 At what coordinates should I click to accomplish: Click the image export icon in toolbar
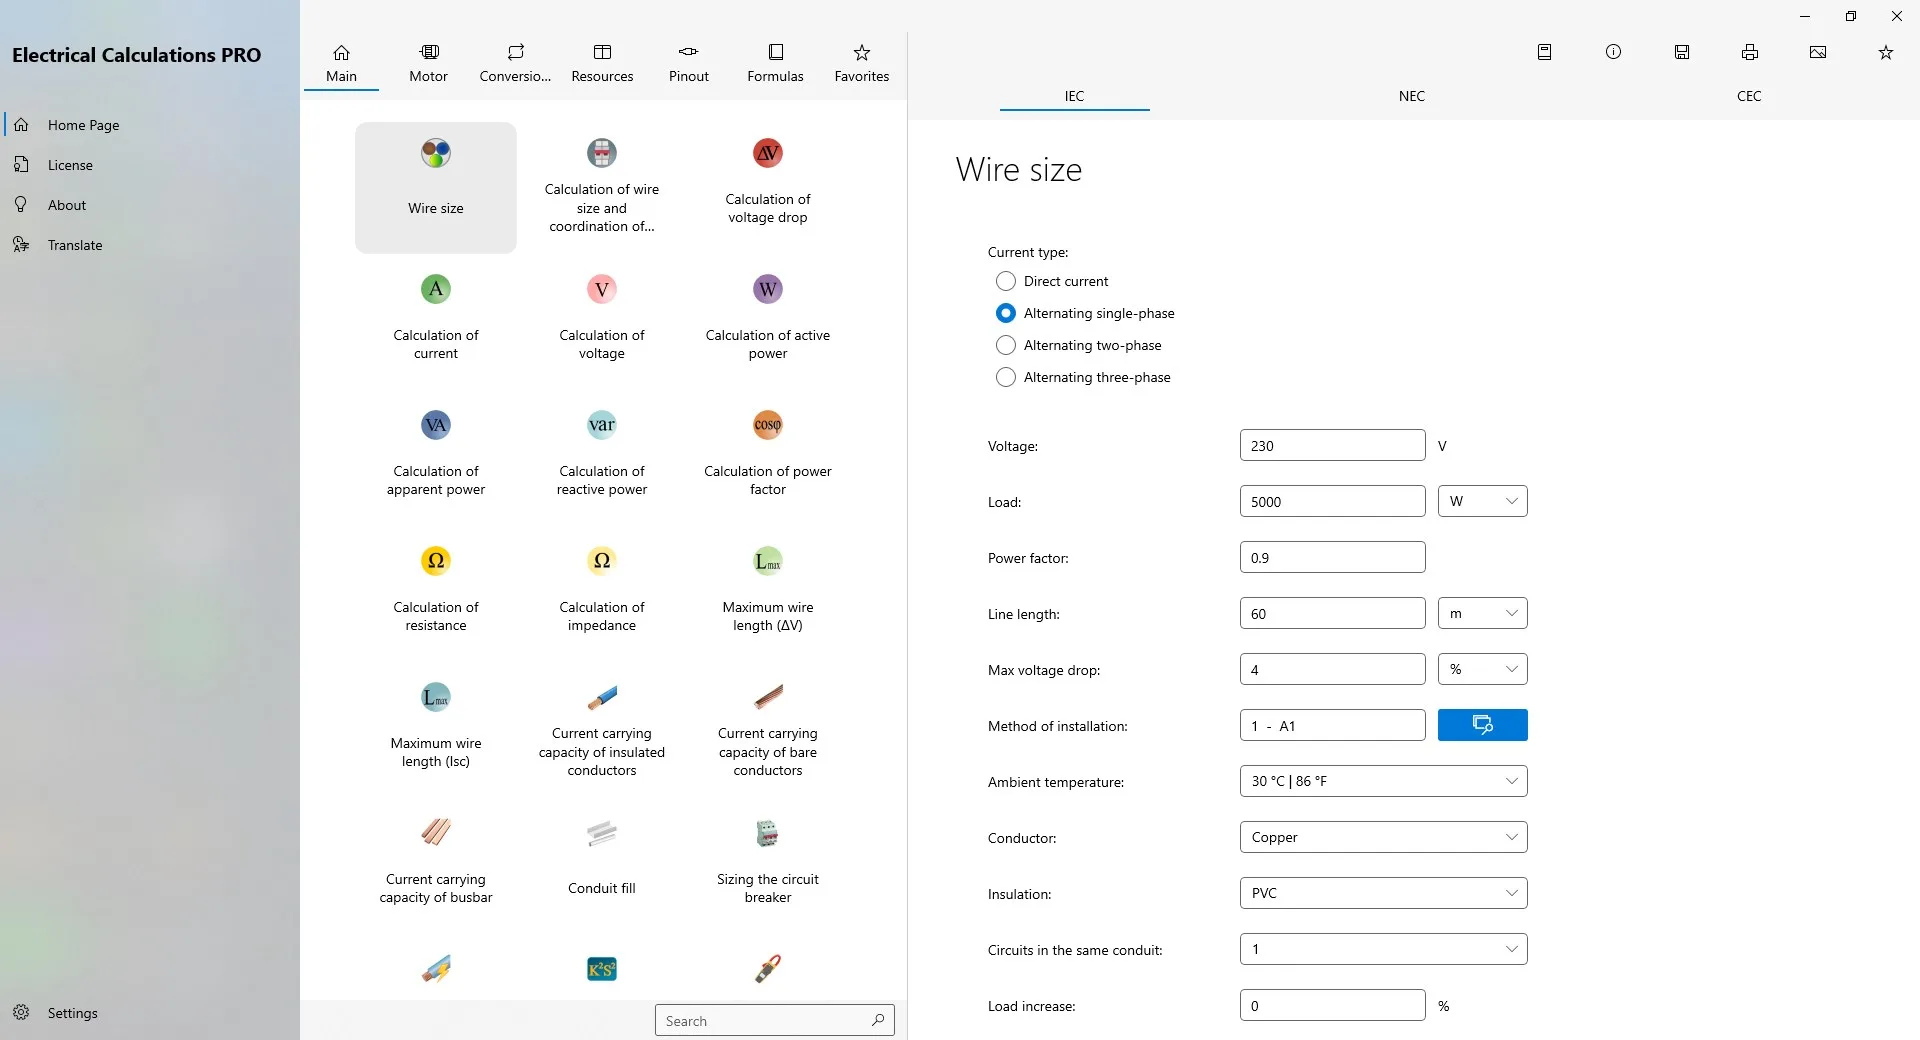1818,52
